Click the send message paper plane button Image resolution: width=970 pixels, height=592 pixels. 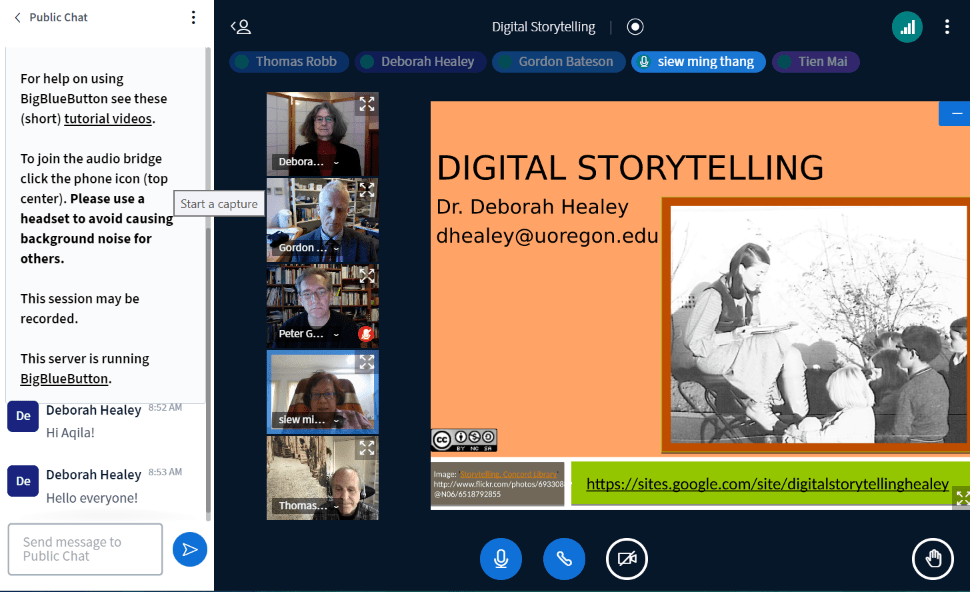click(x=189, y=549)
